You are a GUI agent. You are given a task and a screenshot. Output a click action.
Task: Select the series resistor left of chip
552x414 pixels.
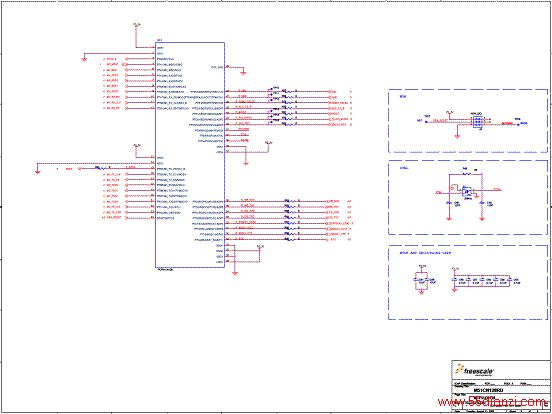click(101, 168)
